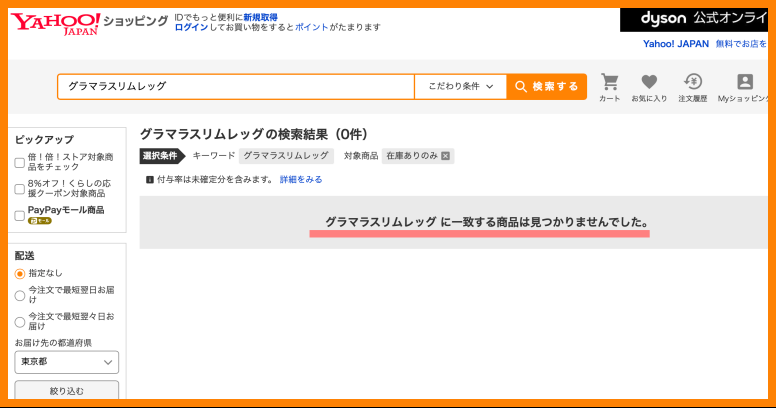This screenshot has height=408, width=776.
Task: Remove the 在庫ありのみ filter tag
Action: [x=445, y=156]
